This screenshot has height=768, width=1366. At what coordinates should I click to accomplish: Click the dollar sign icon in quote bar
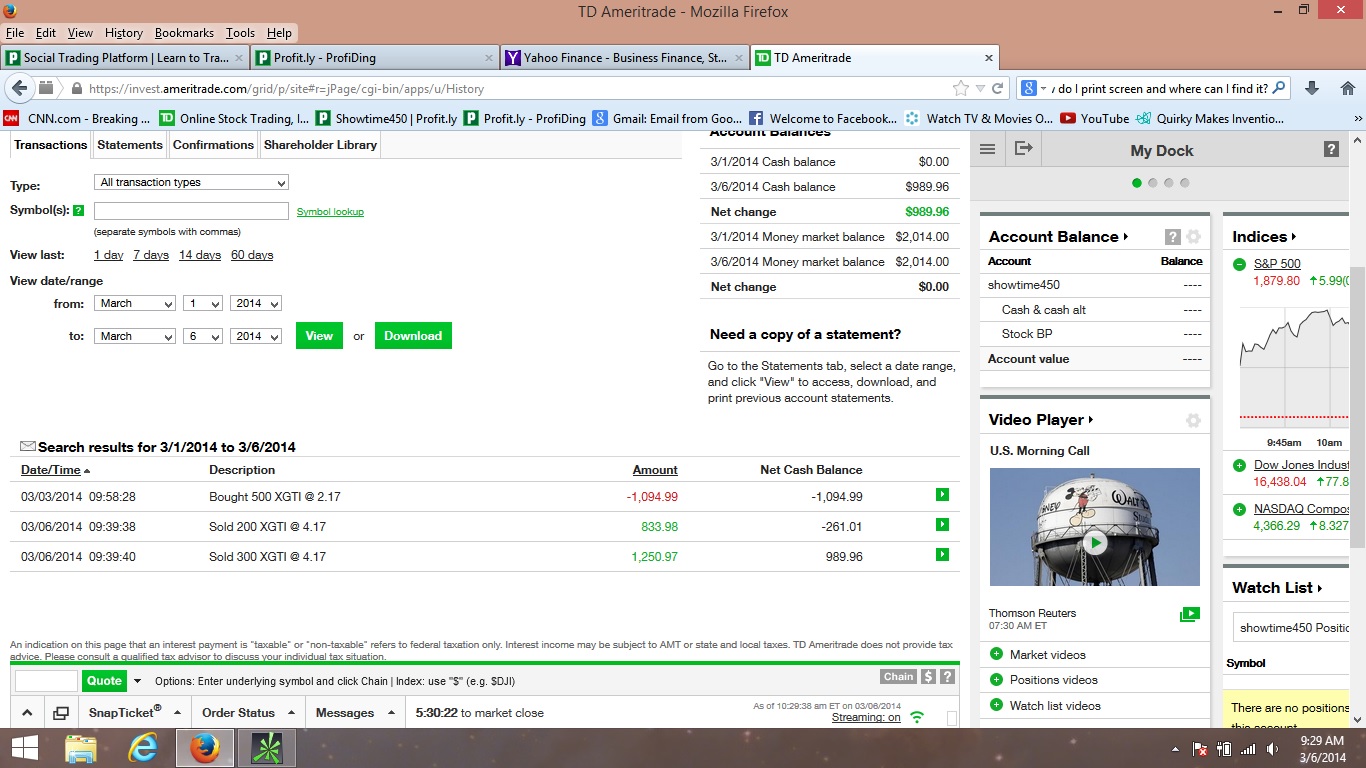928,677
